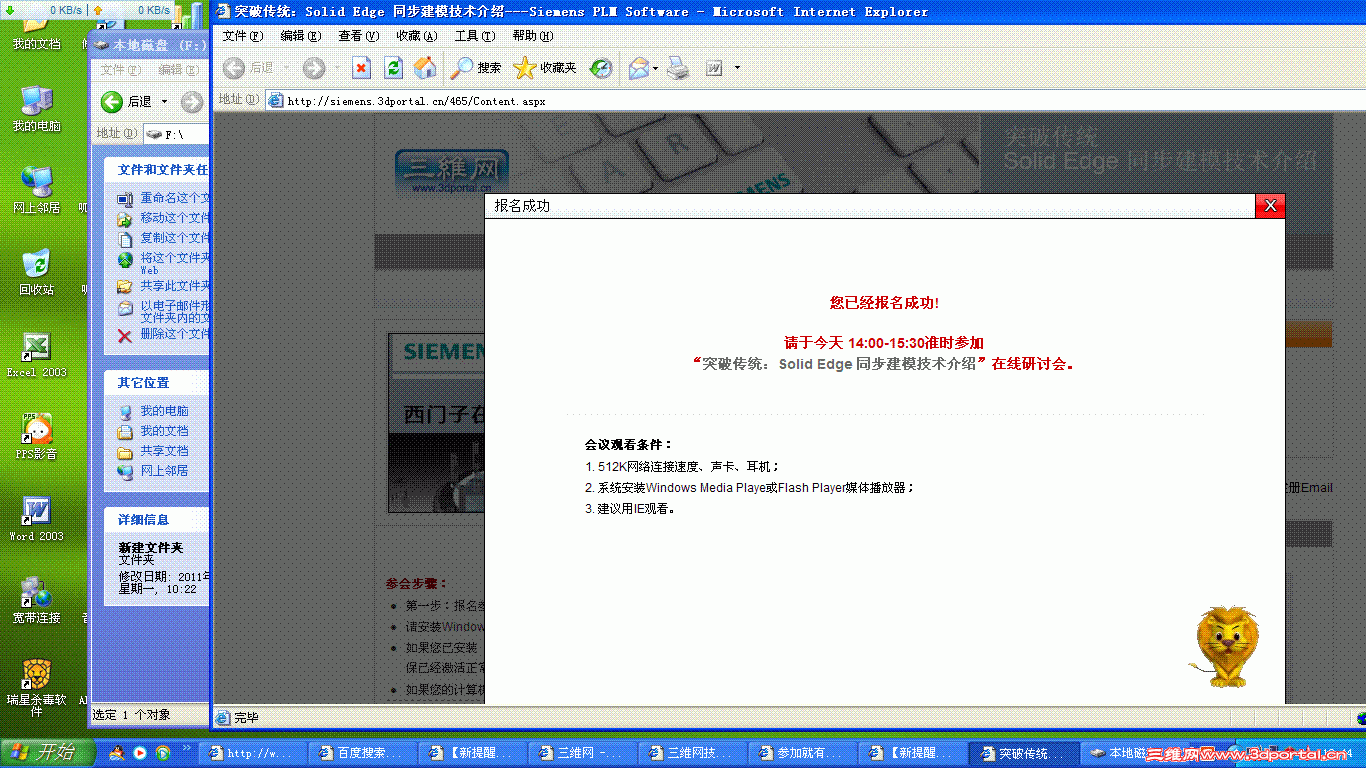Open Word 2003 desktop shortcut
1366x768 pixels.
point(37,518)
